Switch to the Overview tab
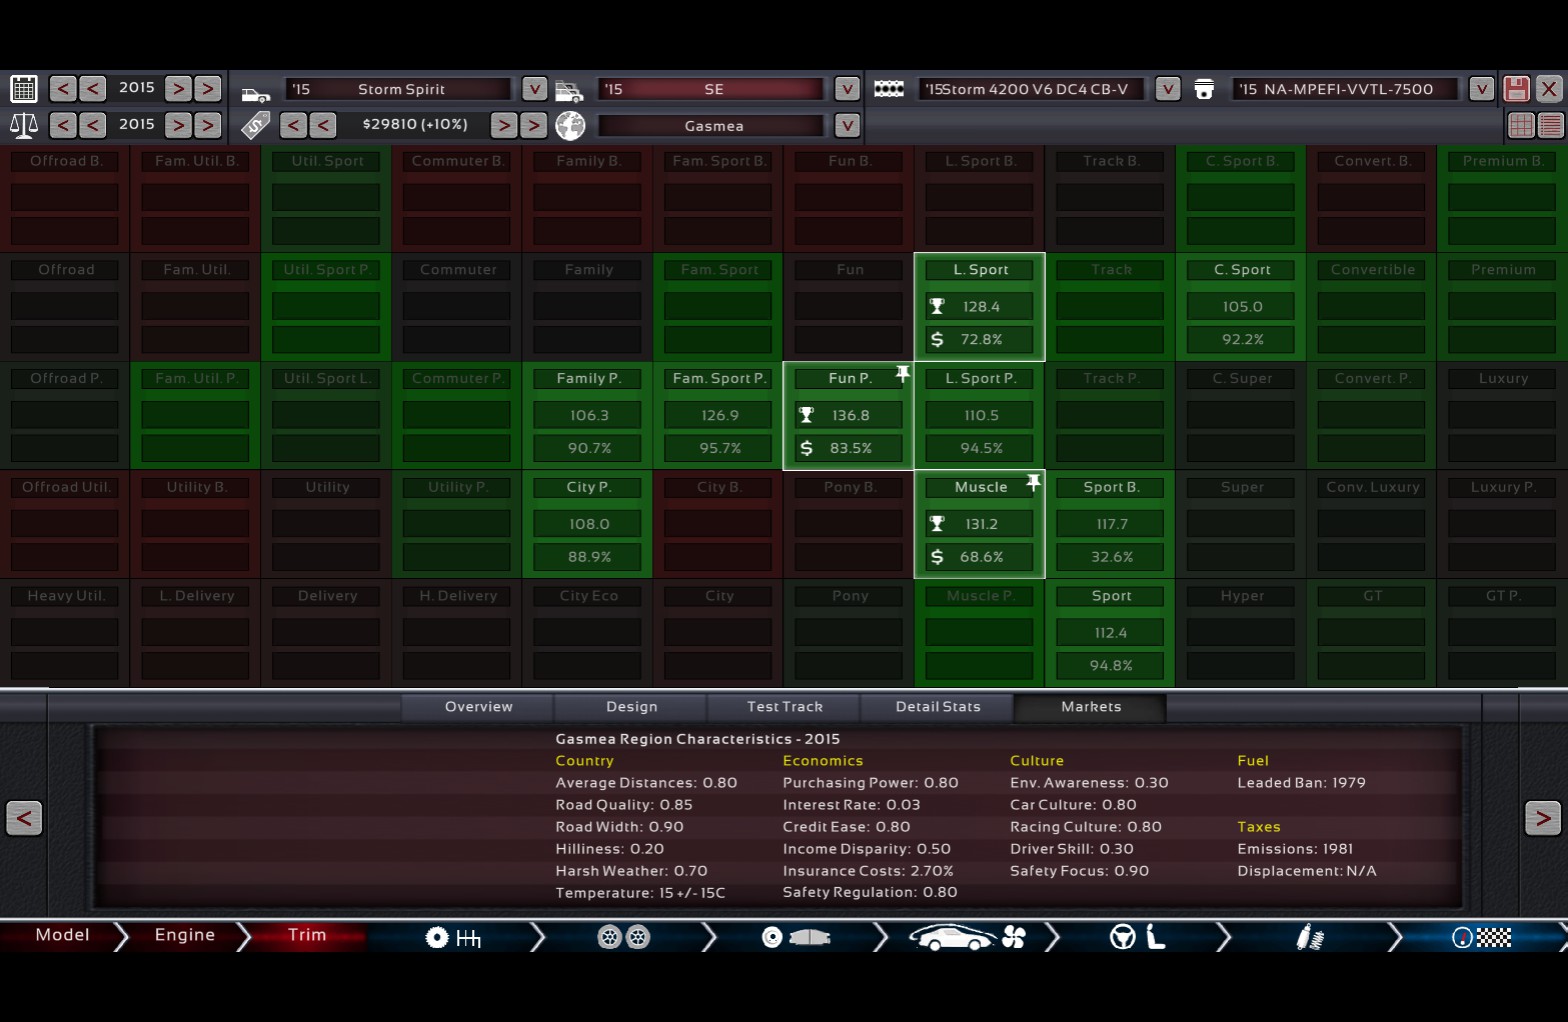 (x=478, y=707)
